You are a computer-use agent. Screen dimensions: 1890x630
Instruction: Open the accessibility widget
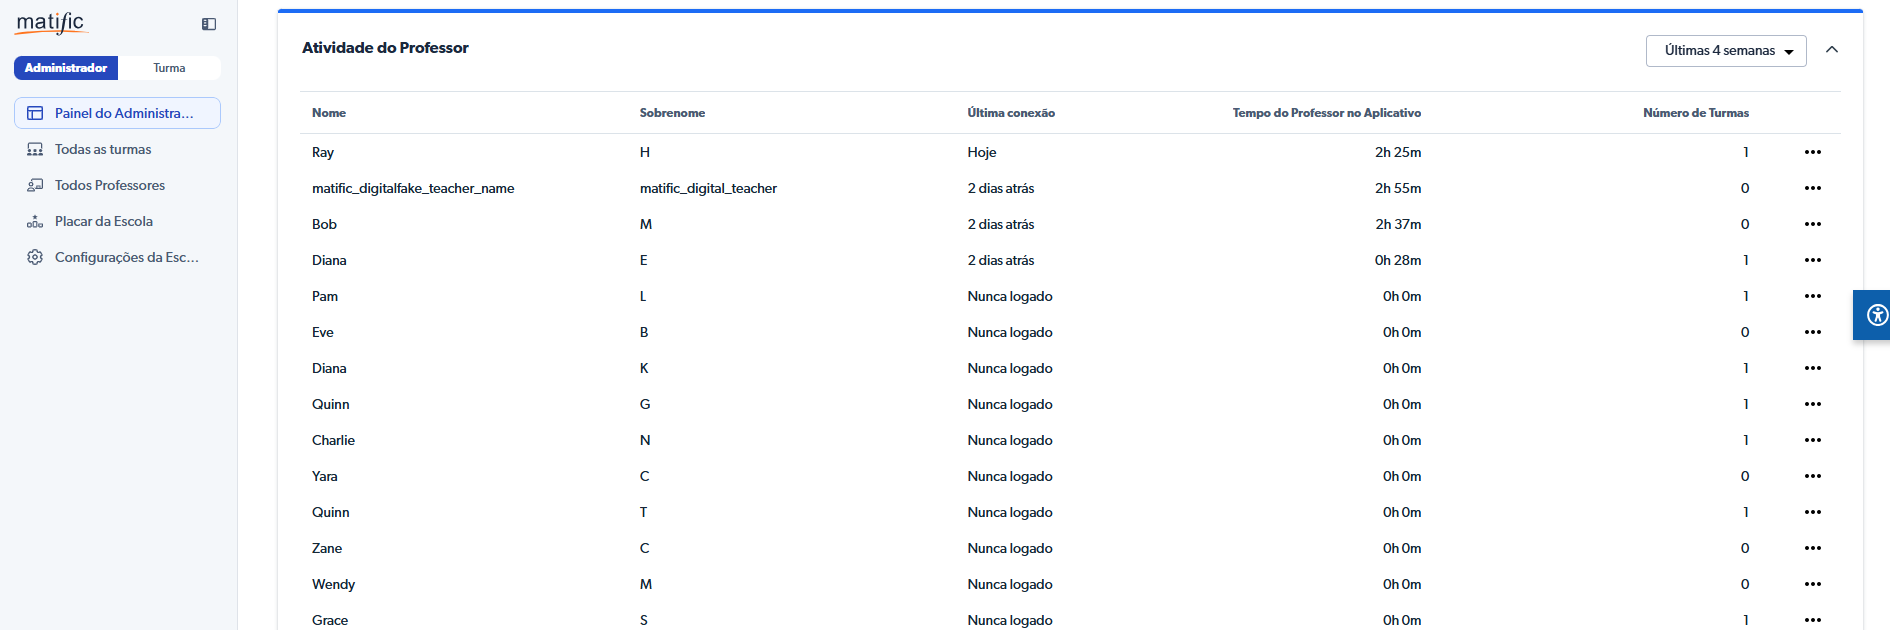tap(1875, 316)
